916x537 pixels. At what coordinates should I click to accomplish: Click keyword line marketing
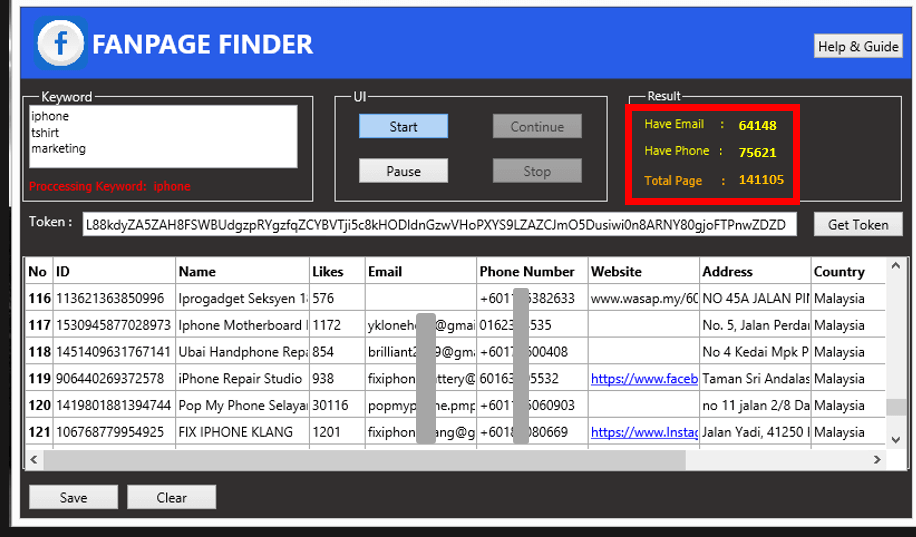[58, 148]
